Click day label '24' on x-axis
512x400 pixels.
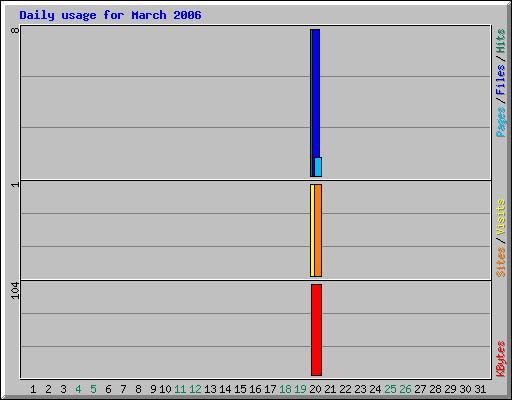375,389
